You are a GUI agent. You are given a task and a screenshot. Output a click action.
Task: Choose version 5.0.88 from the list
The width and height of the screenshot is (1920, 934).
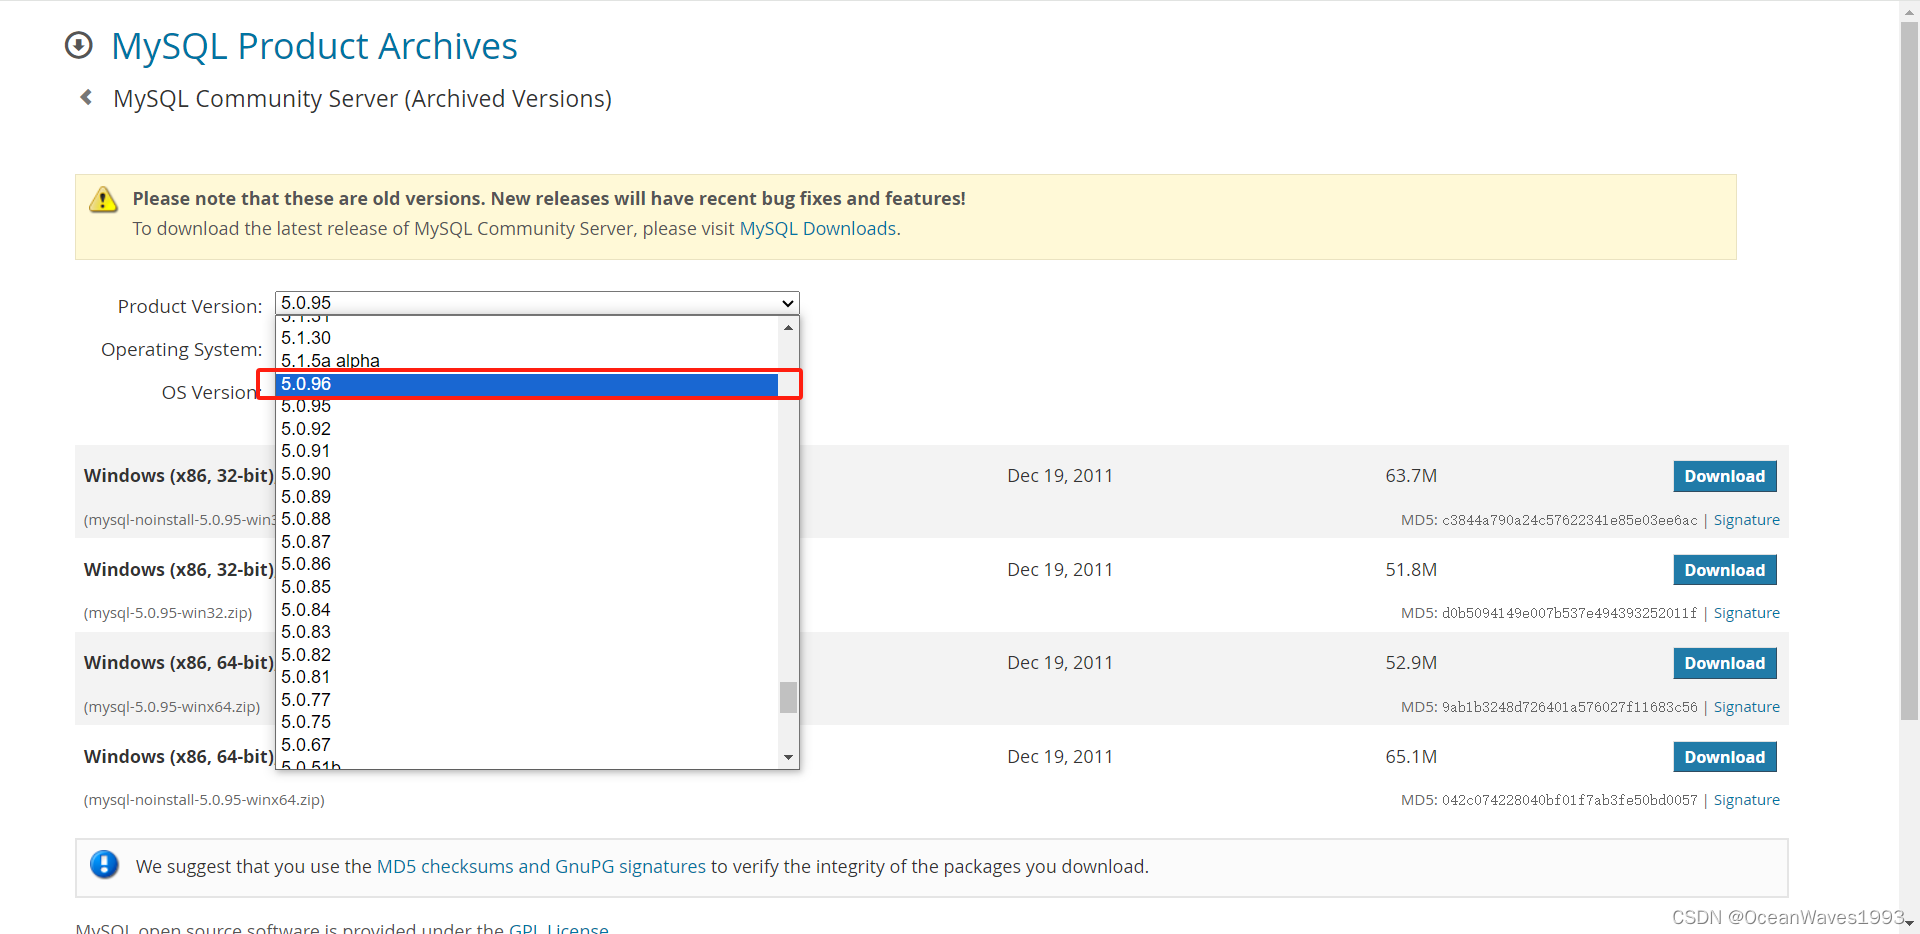pyautogui.click(x=527, y=519)
